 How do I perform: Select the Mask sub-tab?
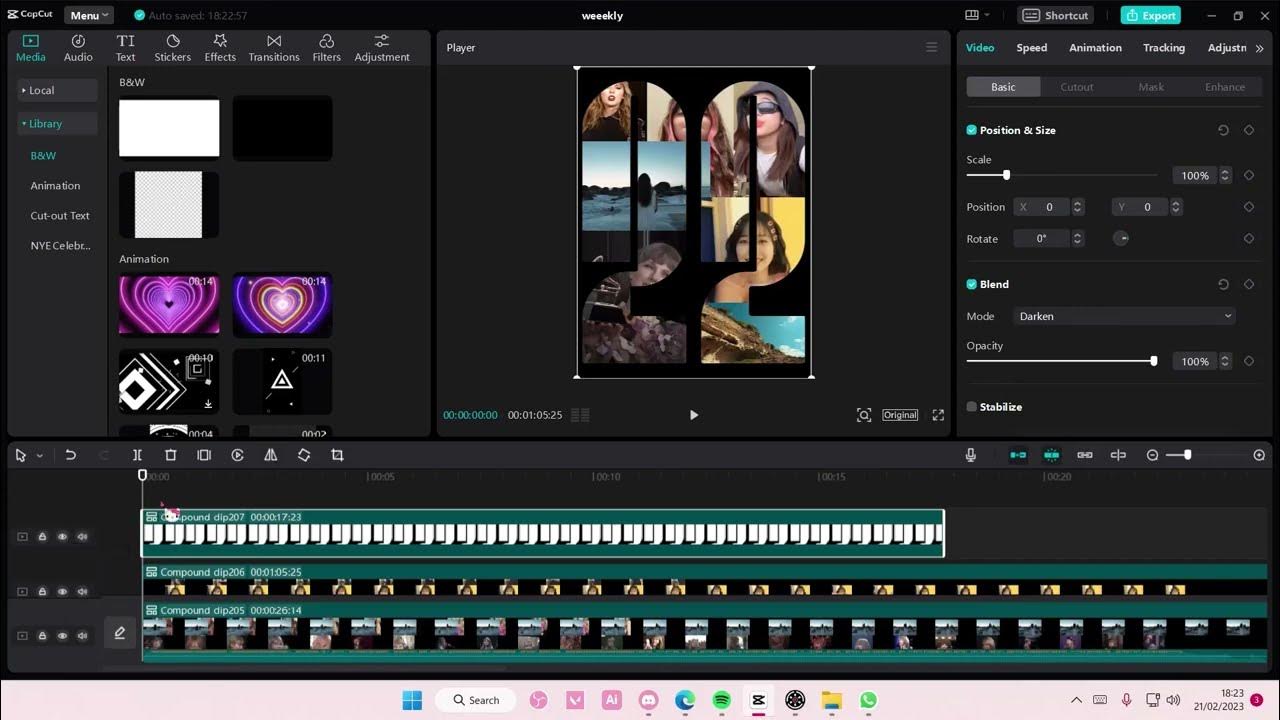tap(1151, 87)
